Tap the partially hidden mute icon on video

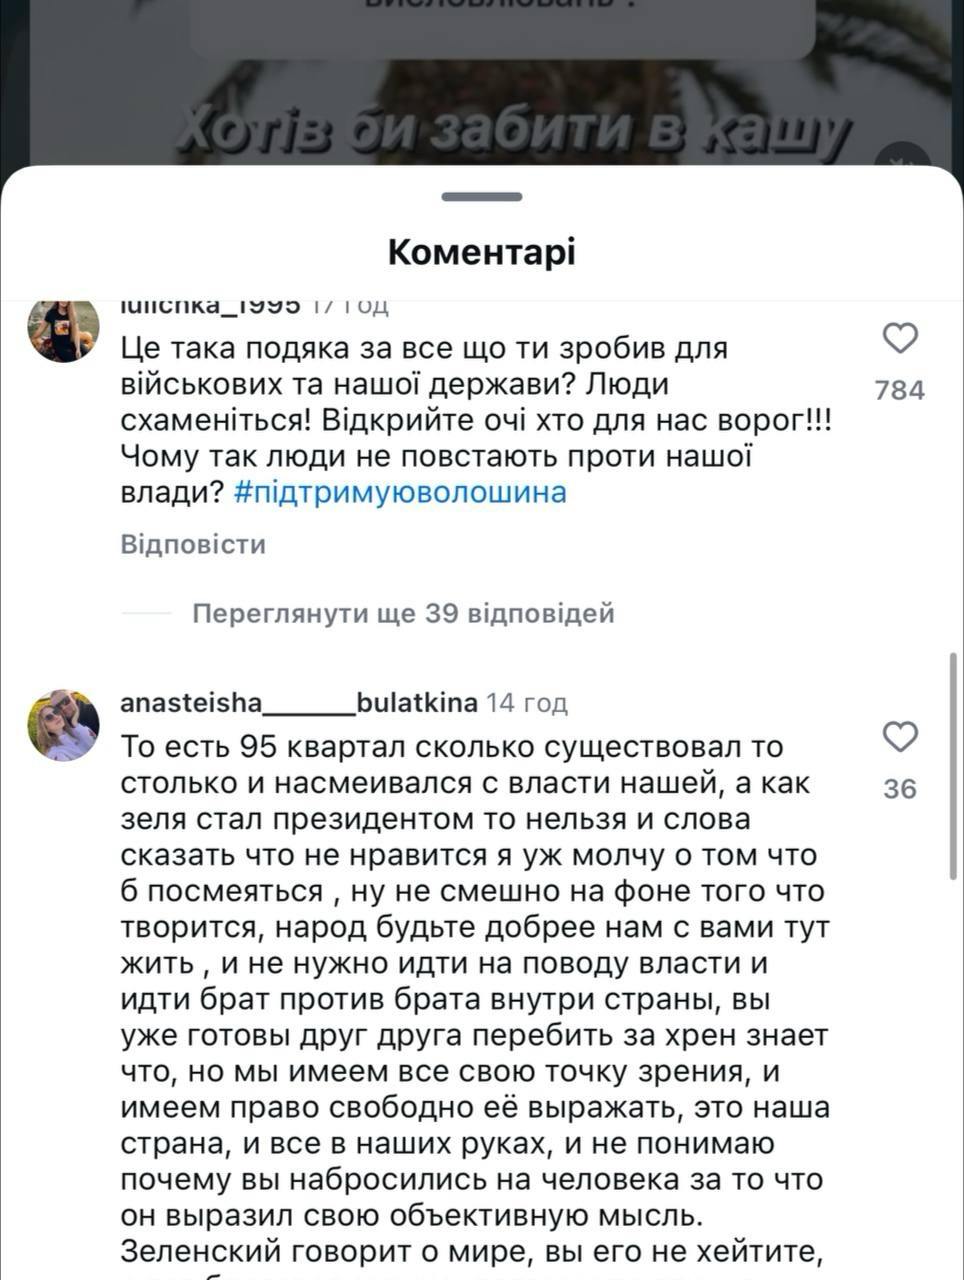point(903,159)
